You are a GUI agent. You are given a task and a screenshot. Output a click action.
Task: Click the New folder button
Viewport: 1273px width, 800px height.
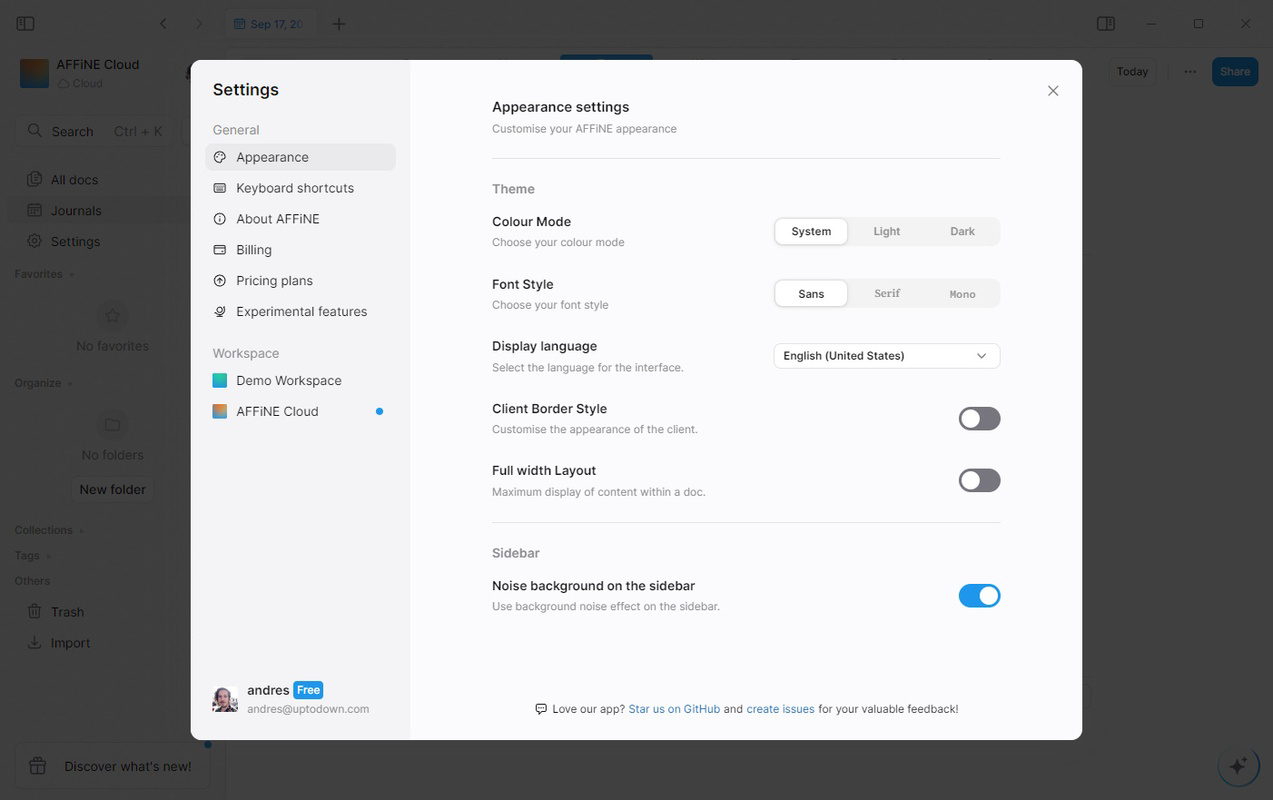pyautogui.click(x=113, y=490)
